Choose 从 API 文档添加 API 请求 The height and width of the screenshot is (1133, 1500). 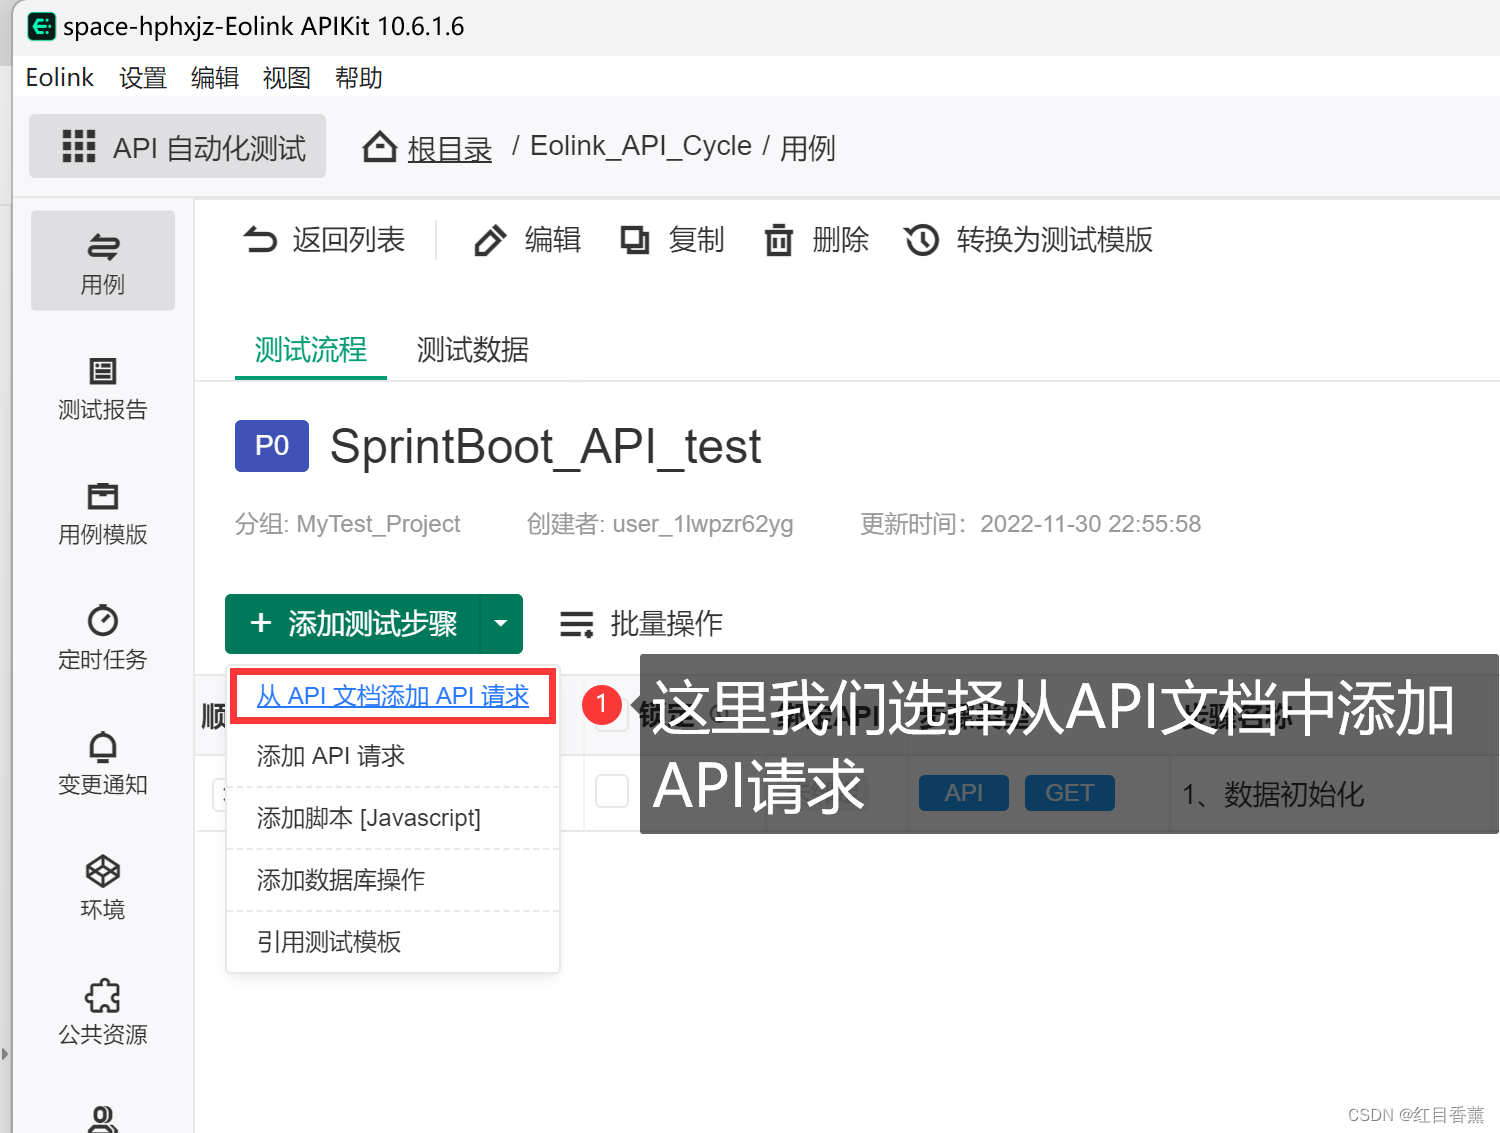393,696
